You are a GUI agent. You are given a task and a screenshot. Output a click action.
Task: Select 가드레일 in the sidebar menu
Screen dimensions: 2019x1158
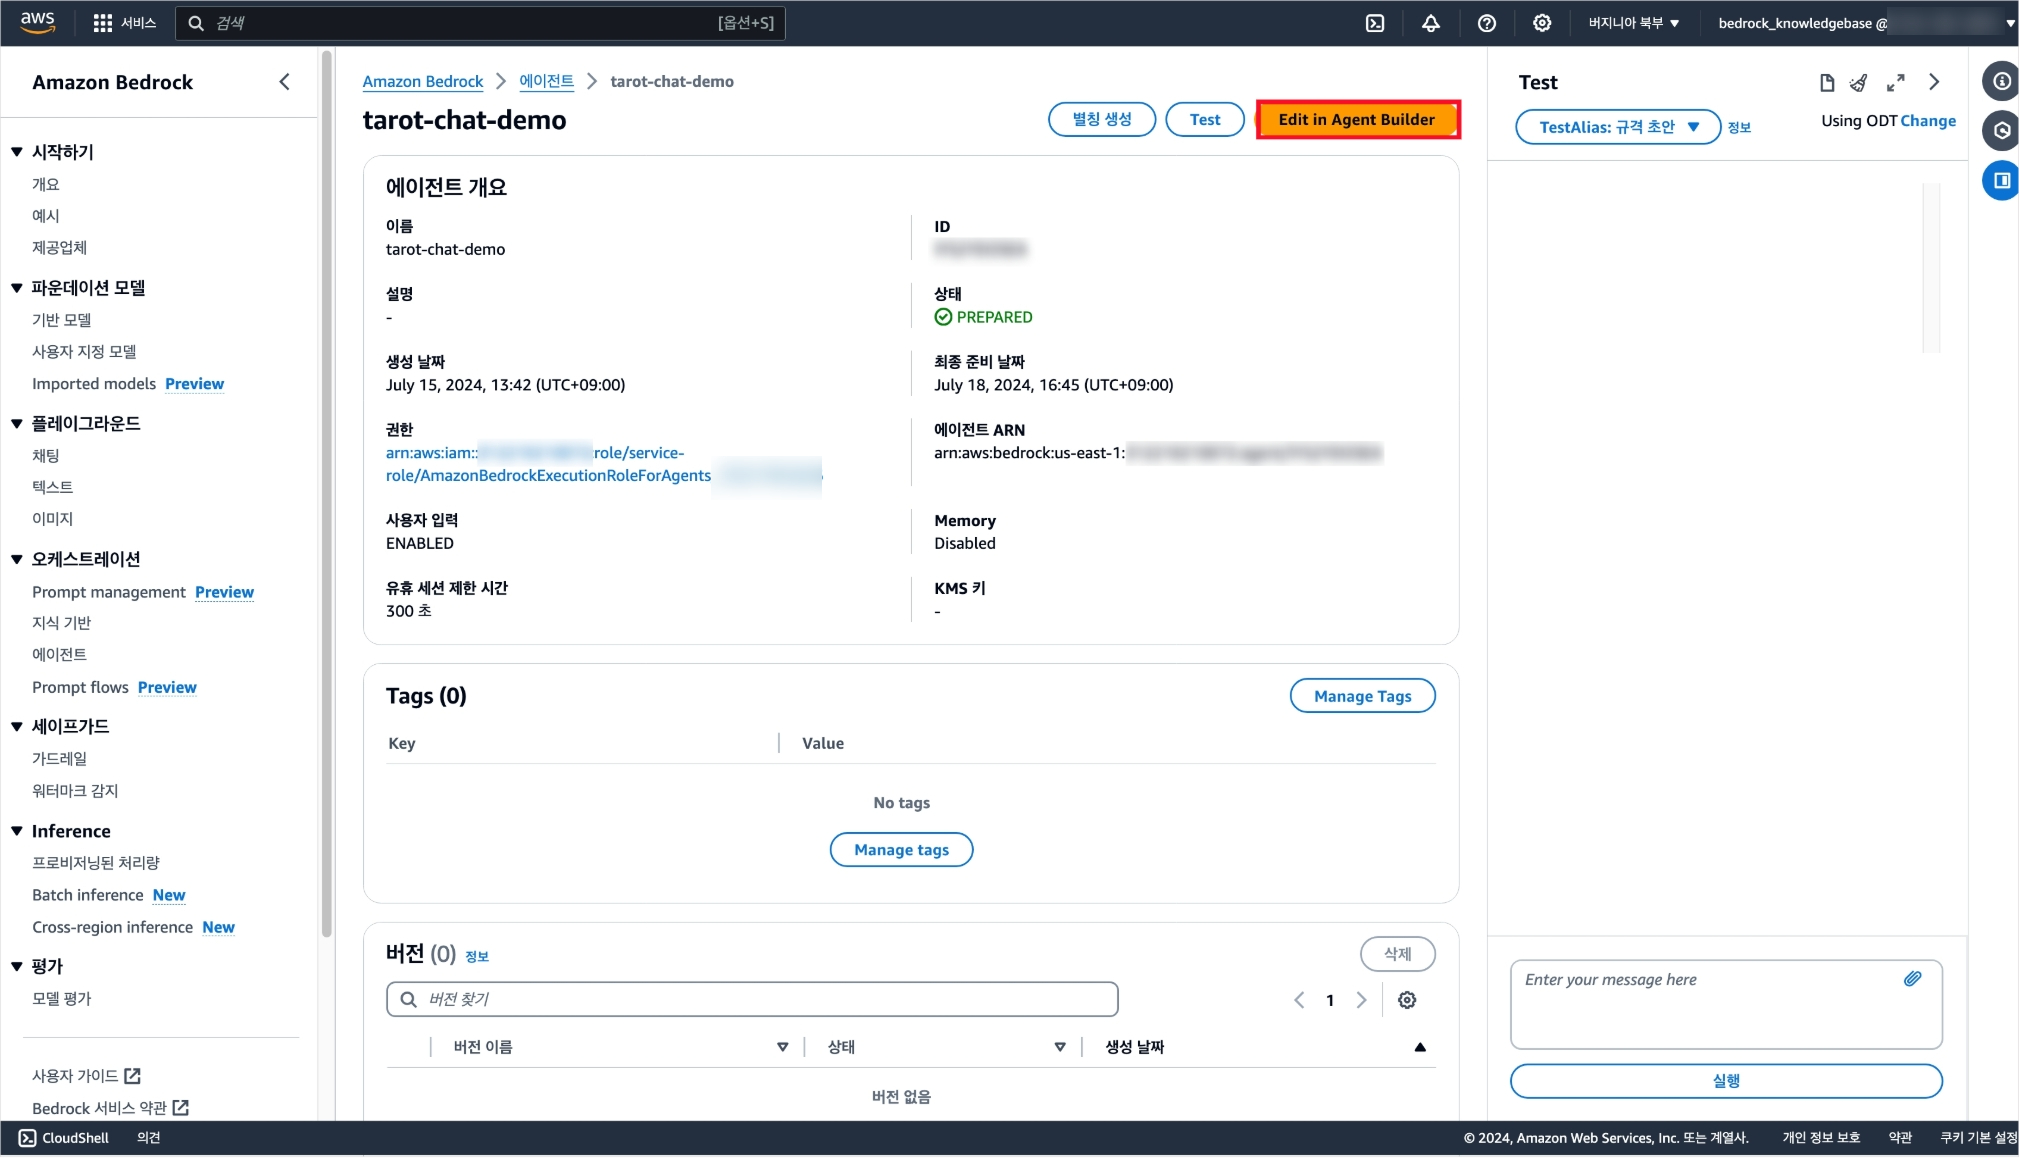tap(59, 758)
